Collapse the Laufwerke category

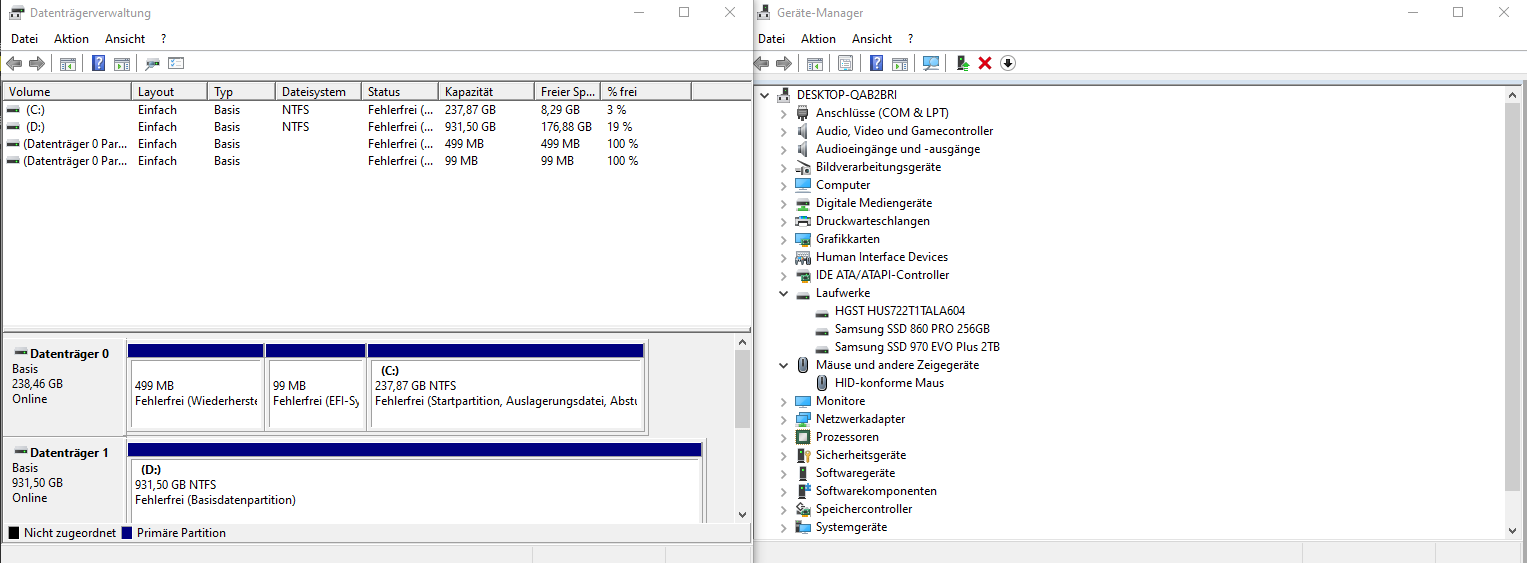(784, 293)
